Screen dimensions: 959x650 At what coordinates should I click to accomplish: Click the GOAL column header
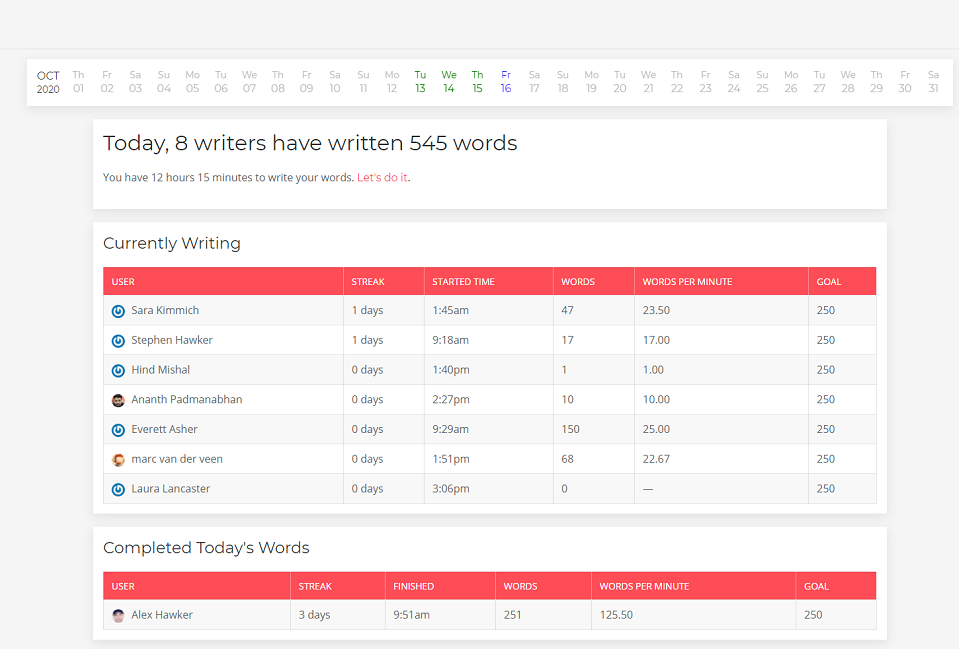(x=828, y=281)
